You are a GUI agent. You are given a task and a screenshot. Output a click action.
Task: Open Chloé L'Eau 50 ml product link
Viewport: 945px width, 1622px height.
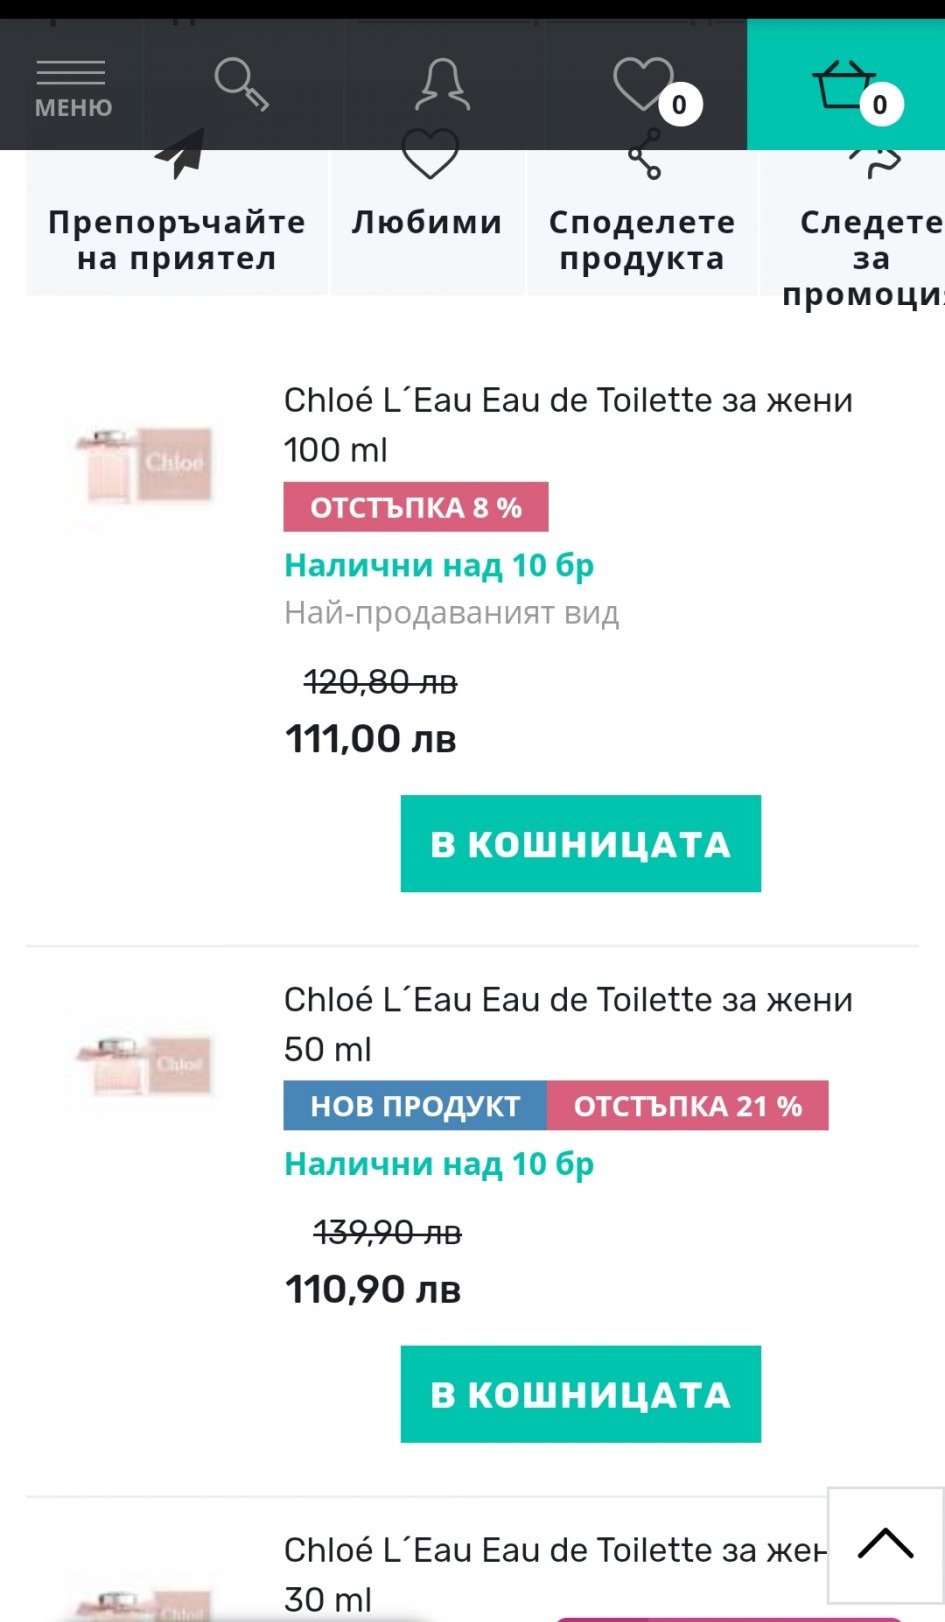567,1023
